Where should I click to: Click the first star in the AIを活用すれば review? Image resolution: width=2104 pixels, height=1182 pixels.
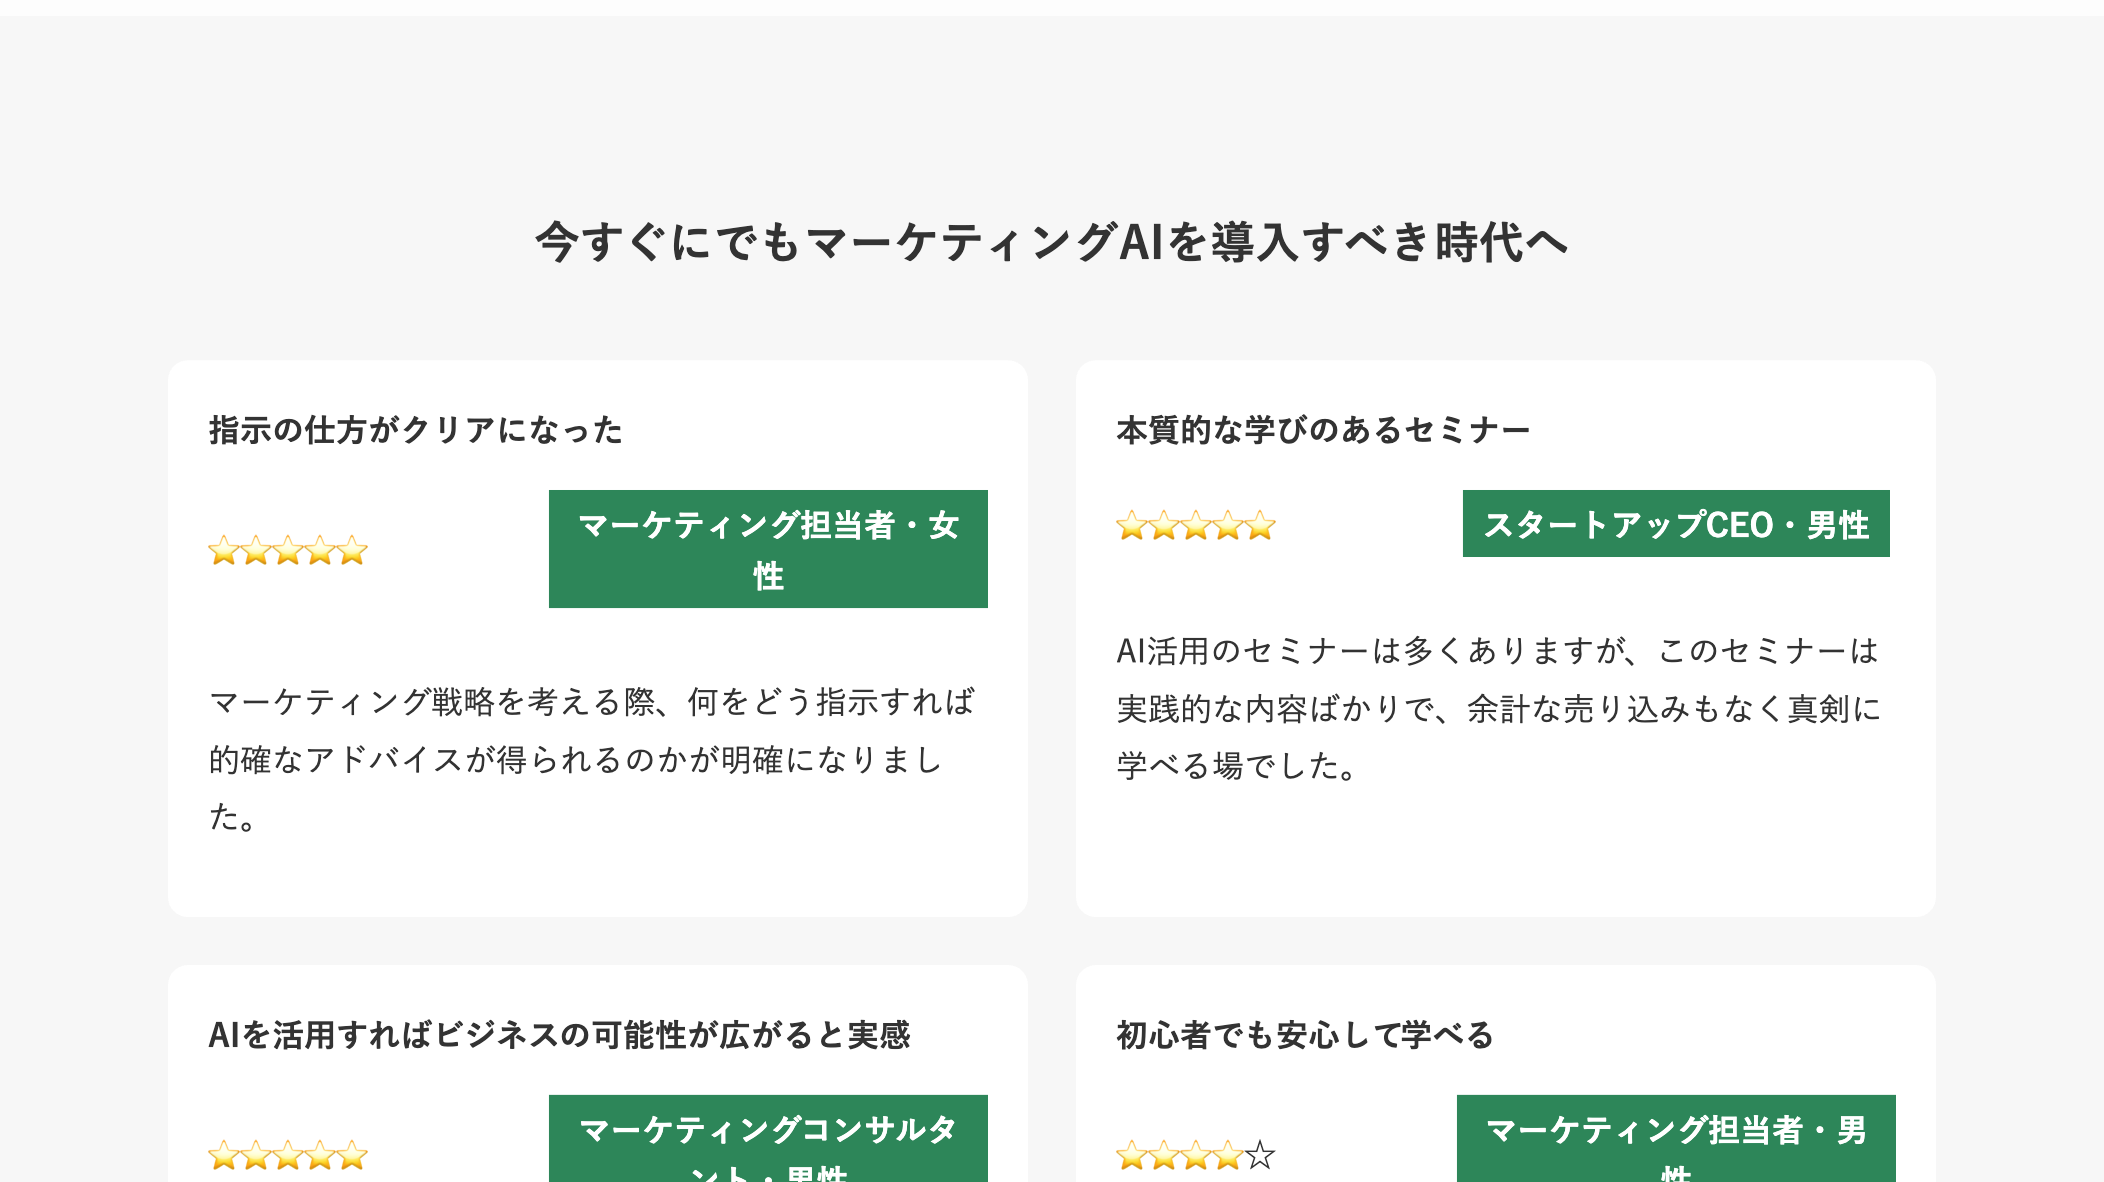point(224,1156)
